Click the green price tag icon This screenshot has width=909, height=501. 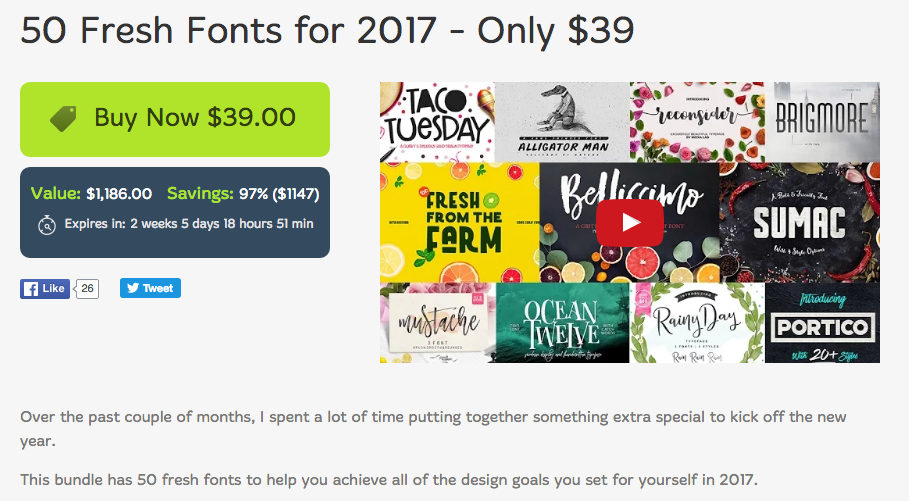[64, 118]
